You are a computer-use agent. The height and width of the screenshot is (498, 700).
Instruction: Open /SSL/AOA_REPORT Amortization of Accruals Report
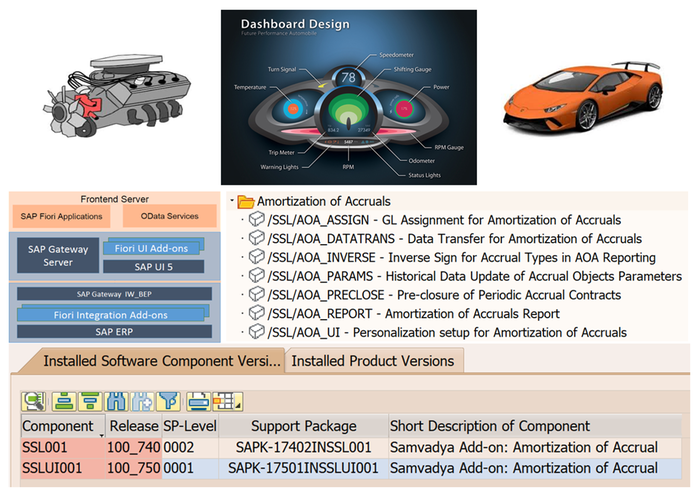[413, 314]
